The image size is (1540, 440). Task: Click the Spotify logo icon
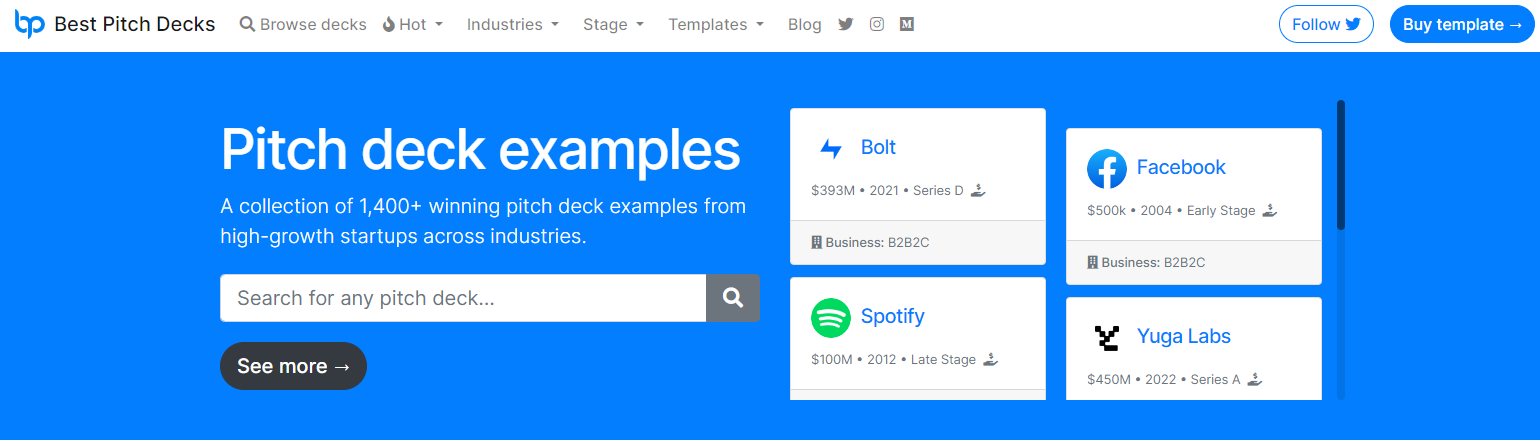coord(831,318)
